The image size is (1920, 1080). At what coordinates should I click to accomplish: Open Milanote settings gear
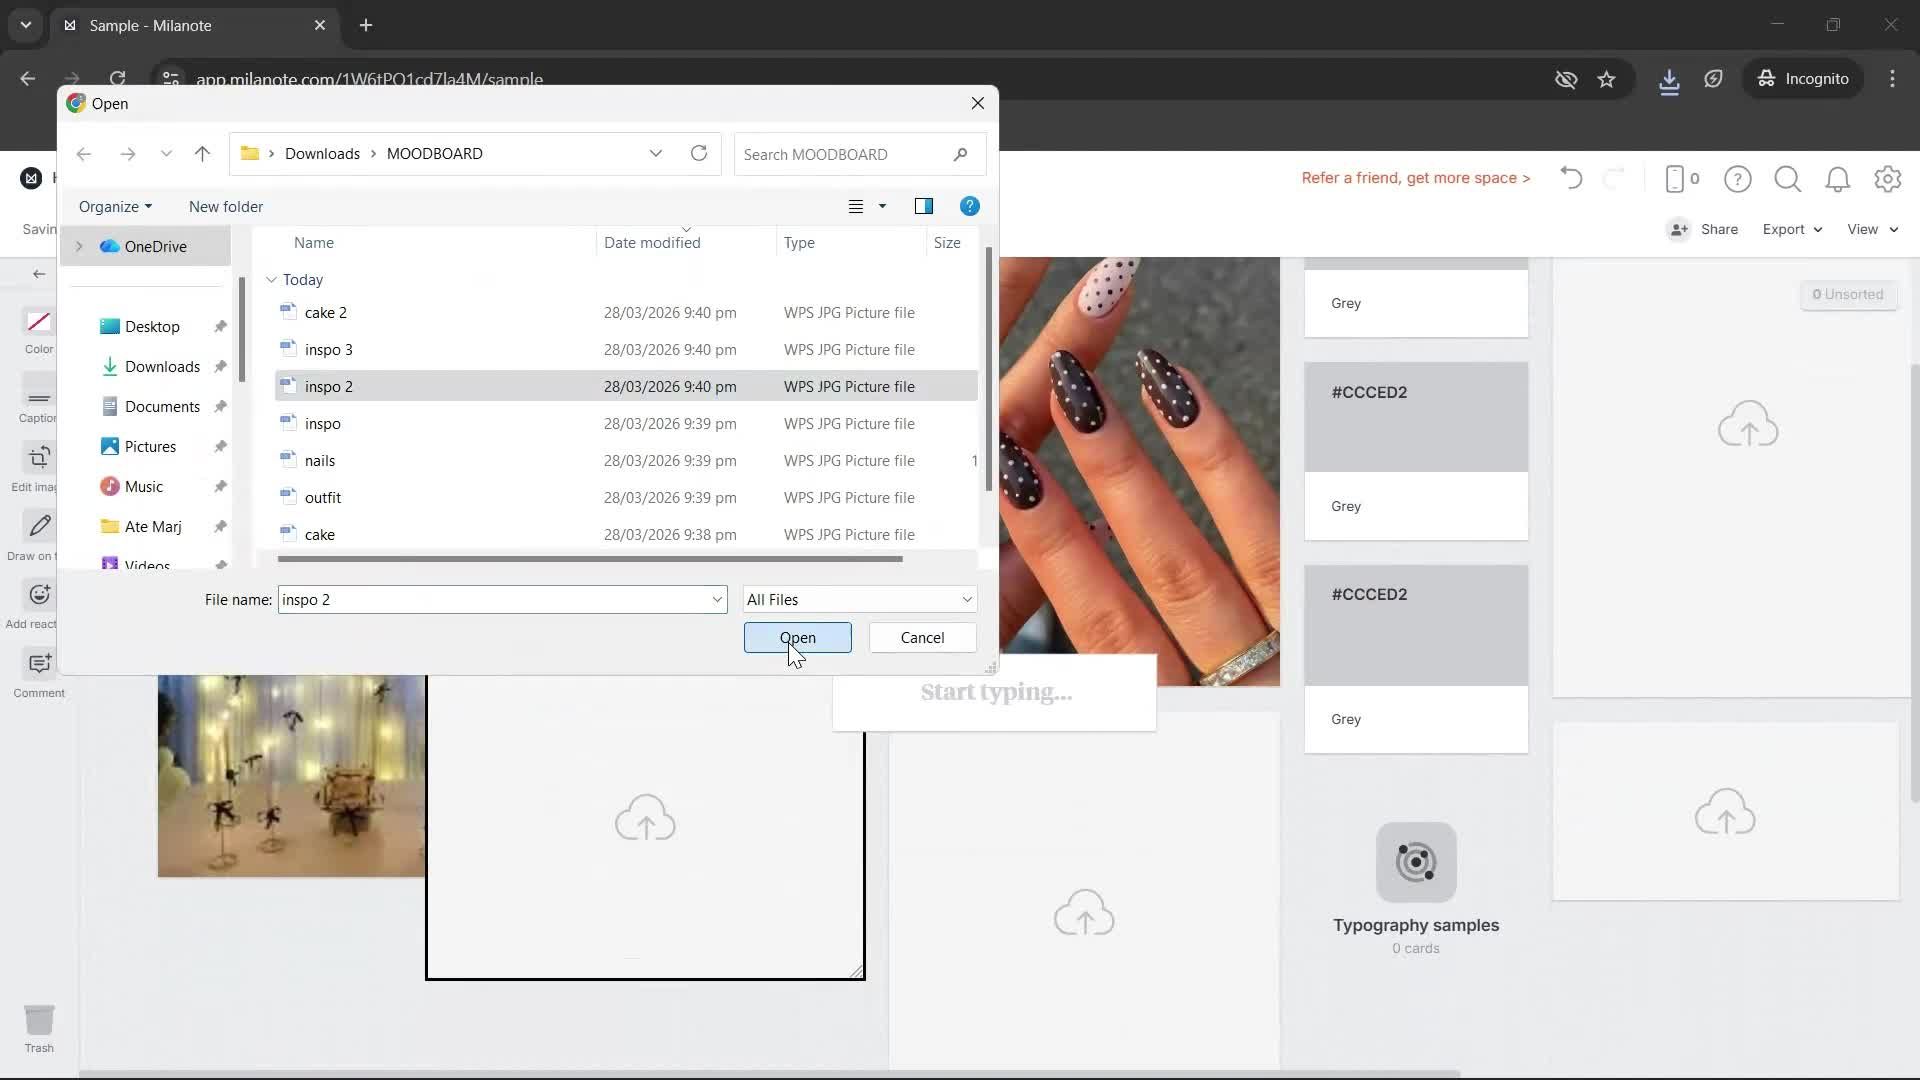click(x=1886, y=178)
